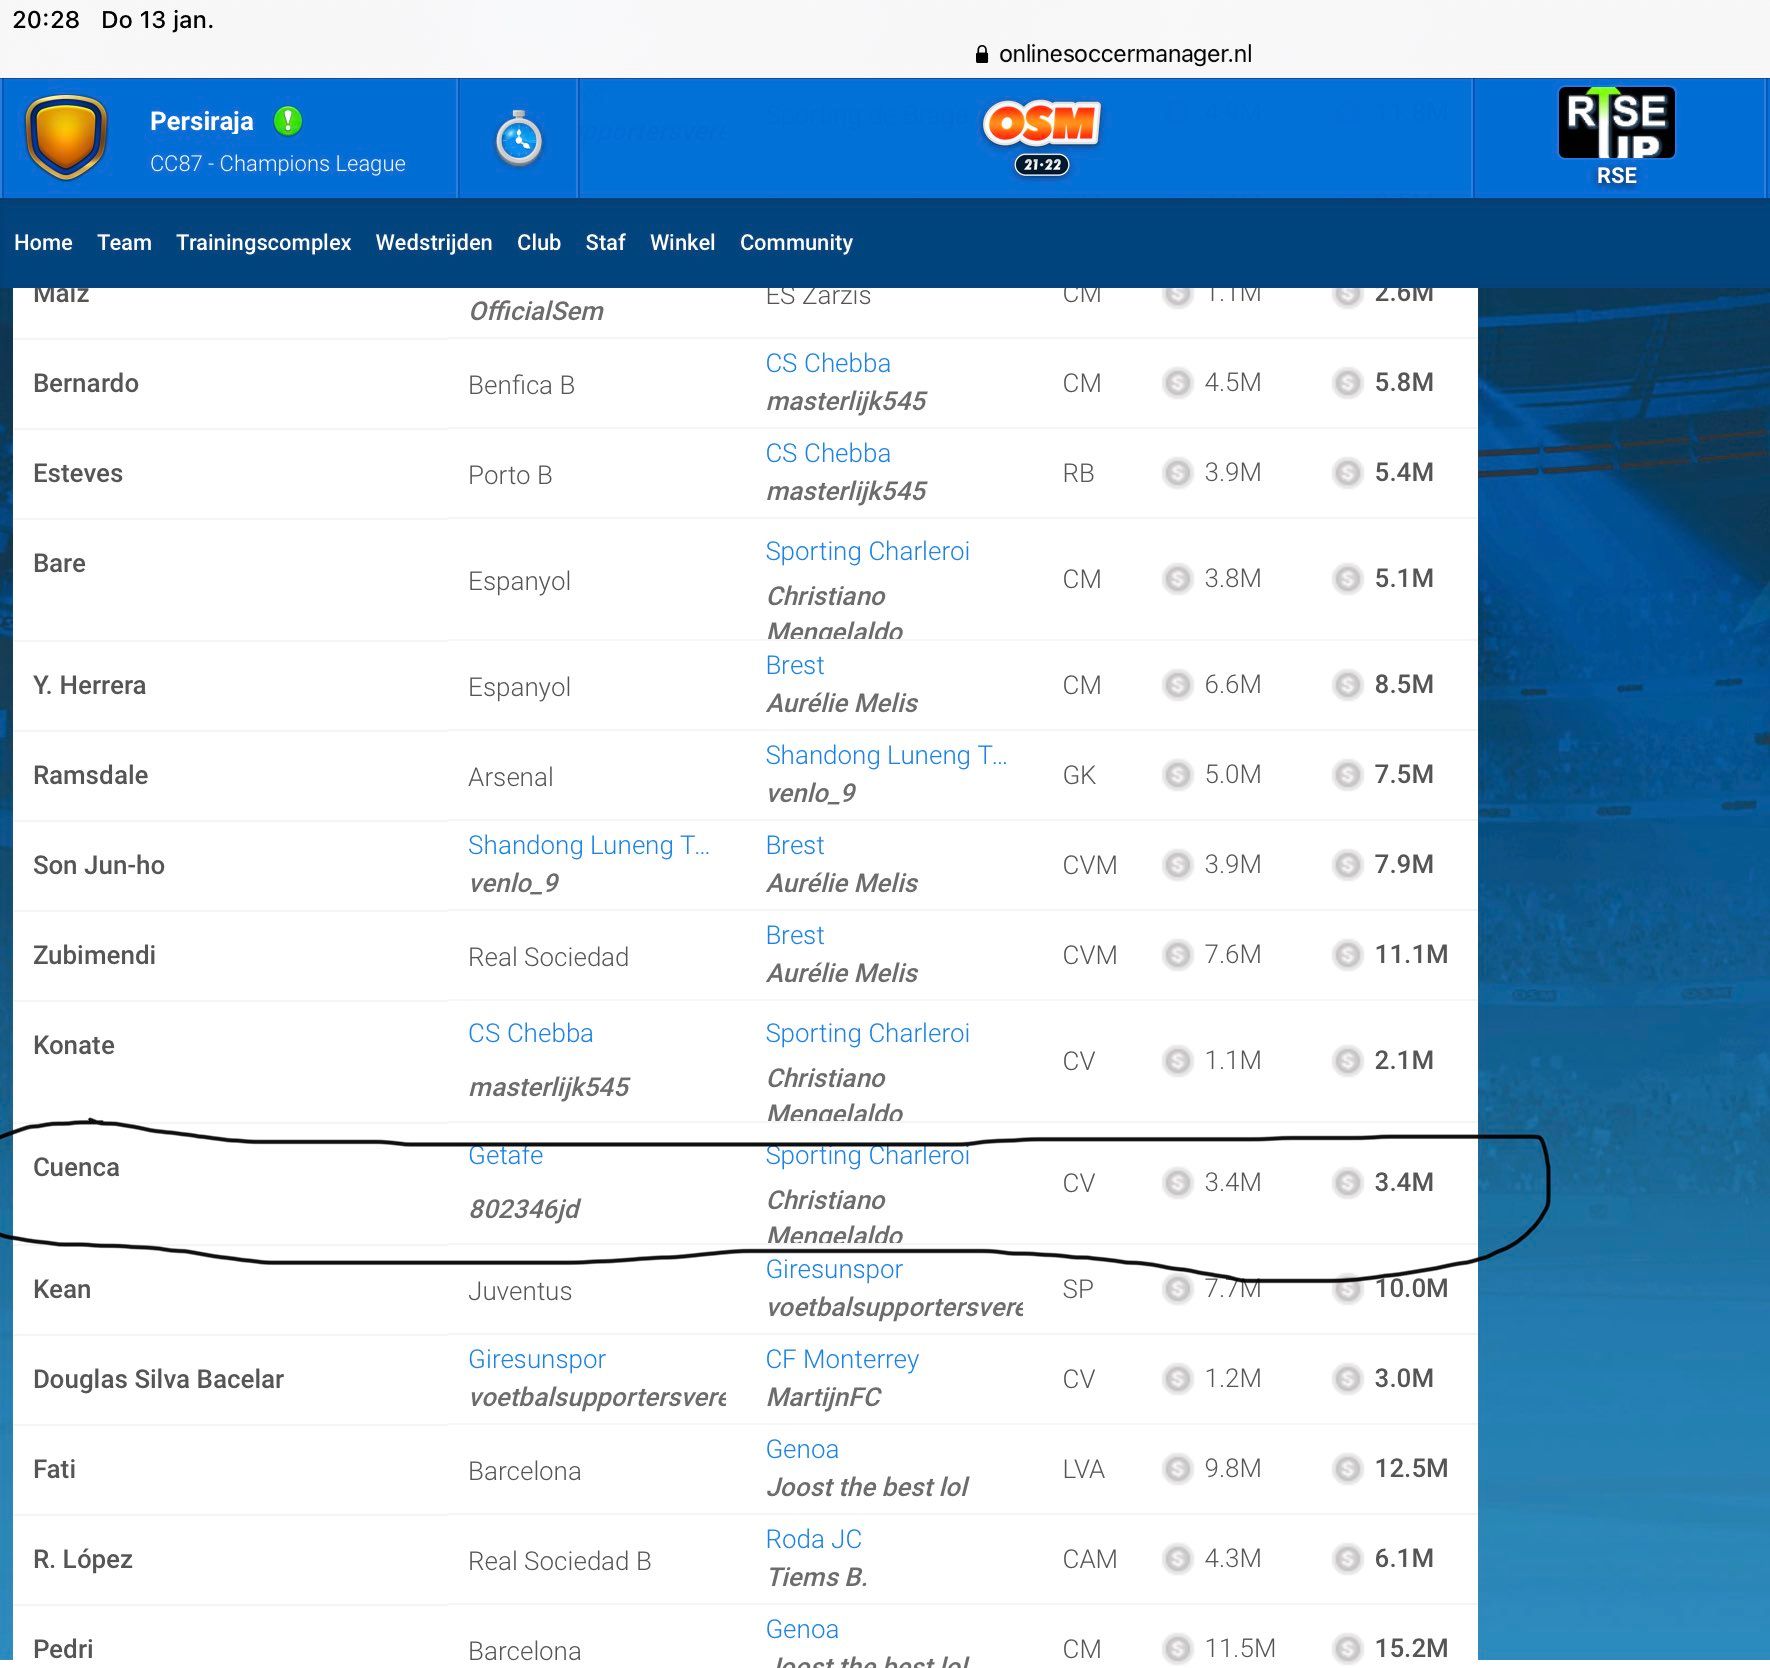Open the Club menu
The height and width of the screenshot is (1668, 1770).
pos(539,243)
